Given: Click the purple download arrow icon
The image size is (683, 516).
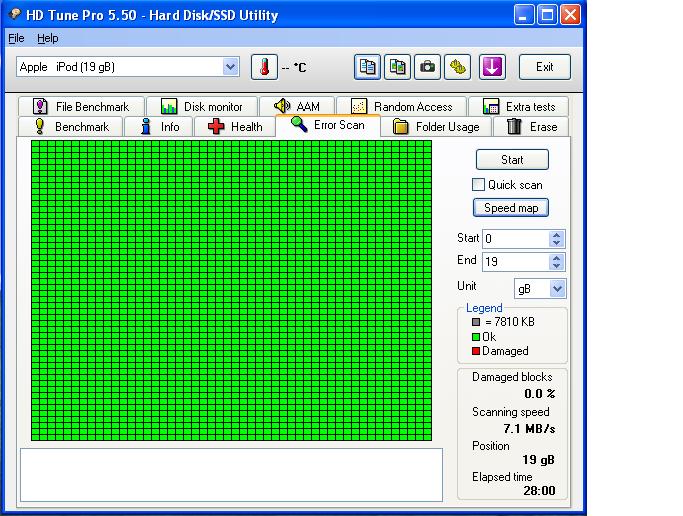Looking at the screenshot, I should coord(492,67).
